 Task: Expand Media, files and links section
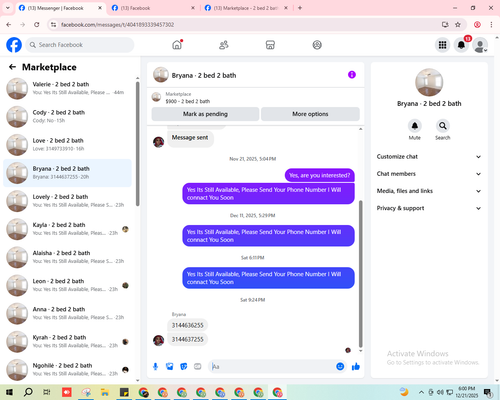coord(429,191)
